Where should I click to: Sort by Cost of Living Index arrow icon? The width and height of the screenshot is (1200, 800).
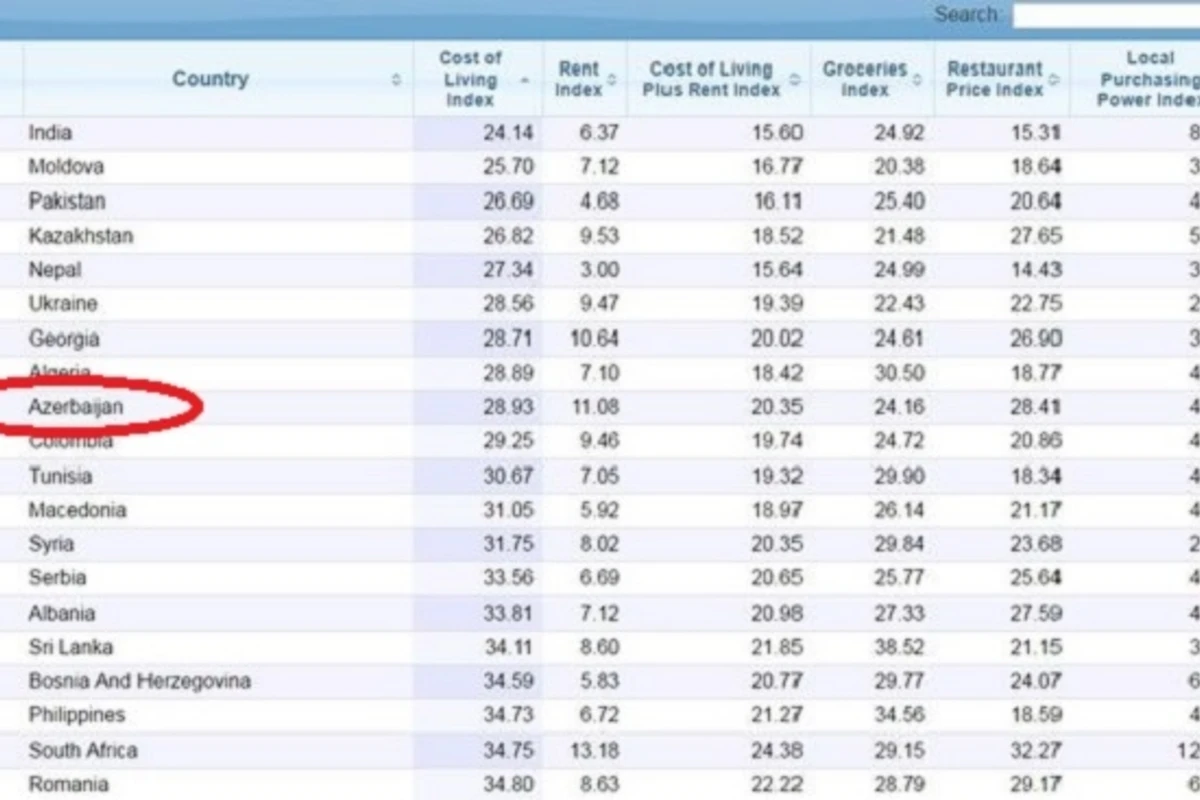[525, 79]
